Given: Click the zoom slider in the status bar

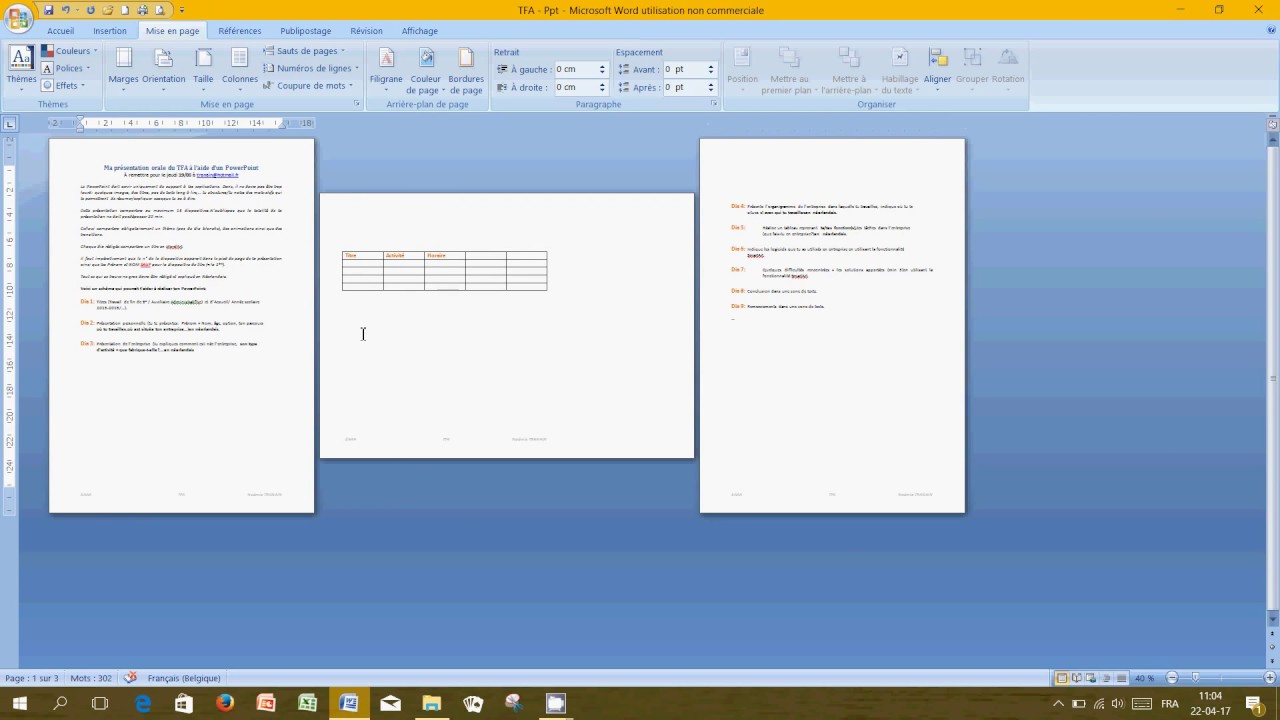Looking at the screenshot, I should pyautogui.click(x=1194, y=678).
